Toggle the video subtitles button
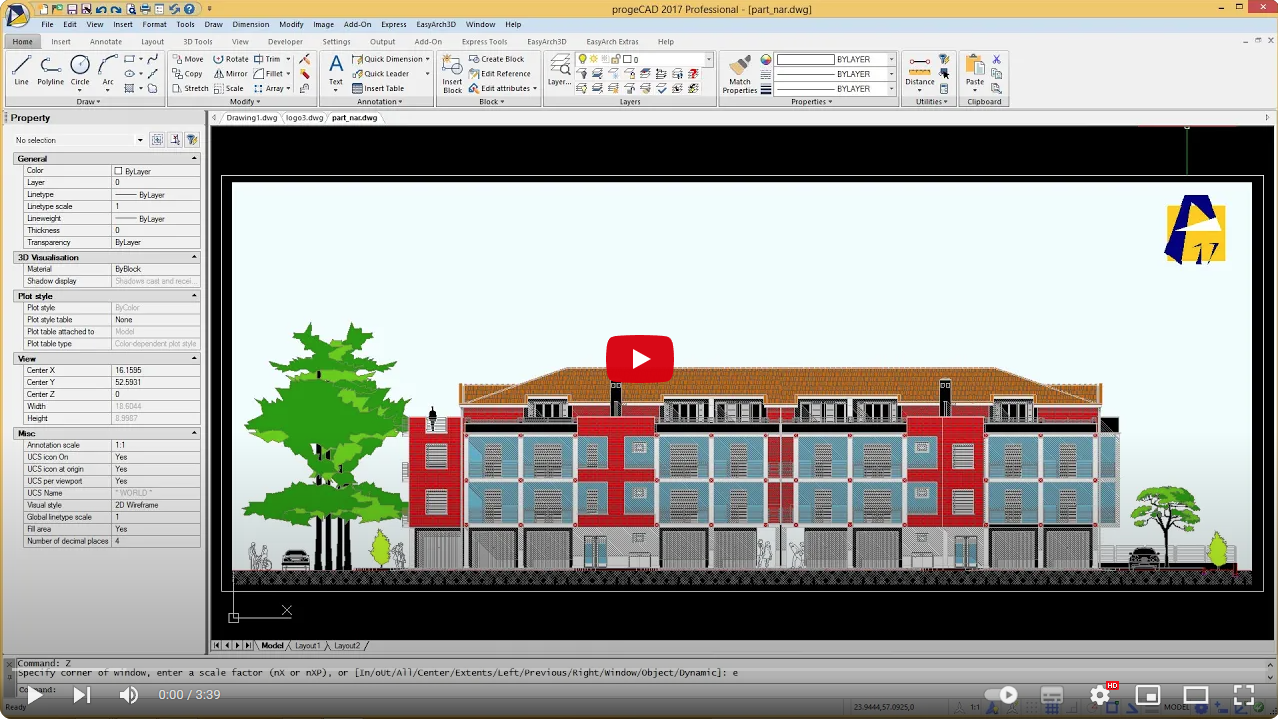Viewport: 1278px width, 720px height. (x=1051, y=695)
